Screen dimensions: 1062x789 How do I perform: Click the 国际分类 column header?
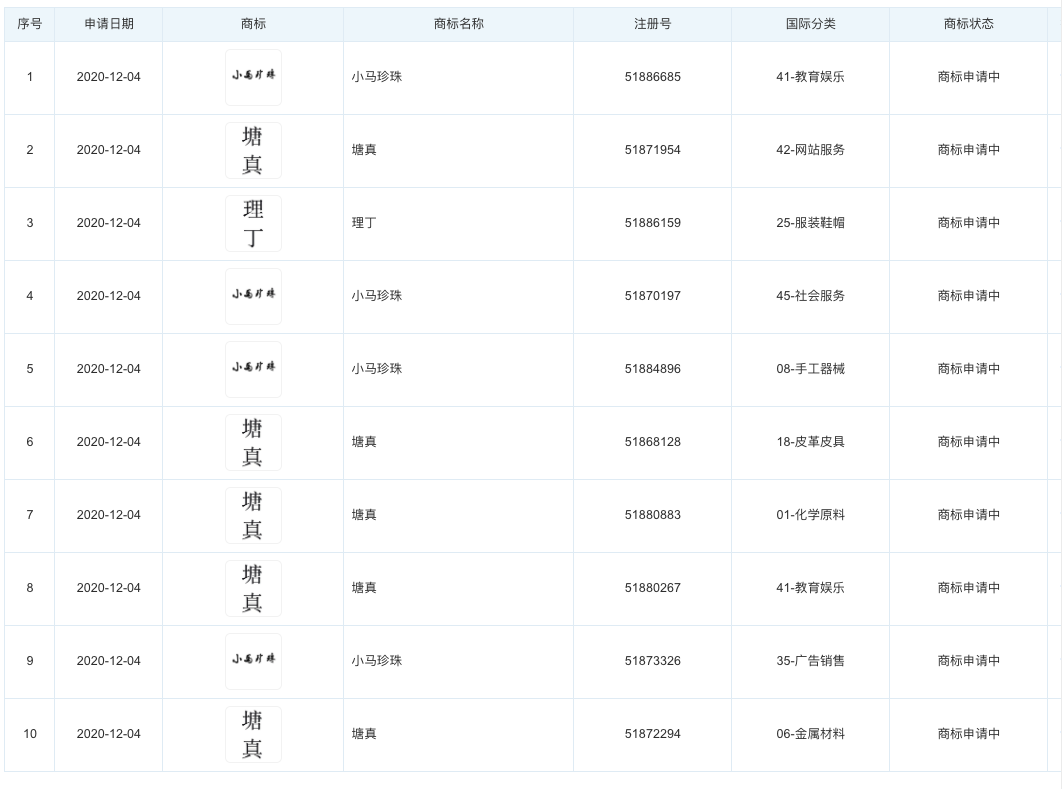(x=810, y=24)
